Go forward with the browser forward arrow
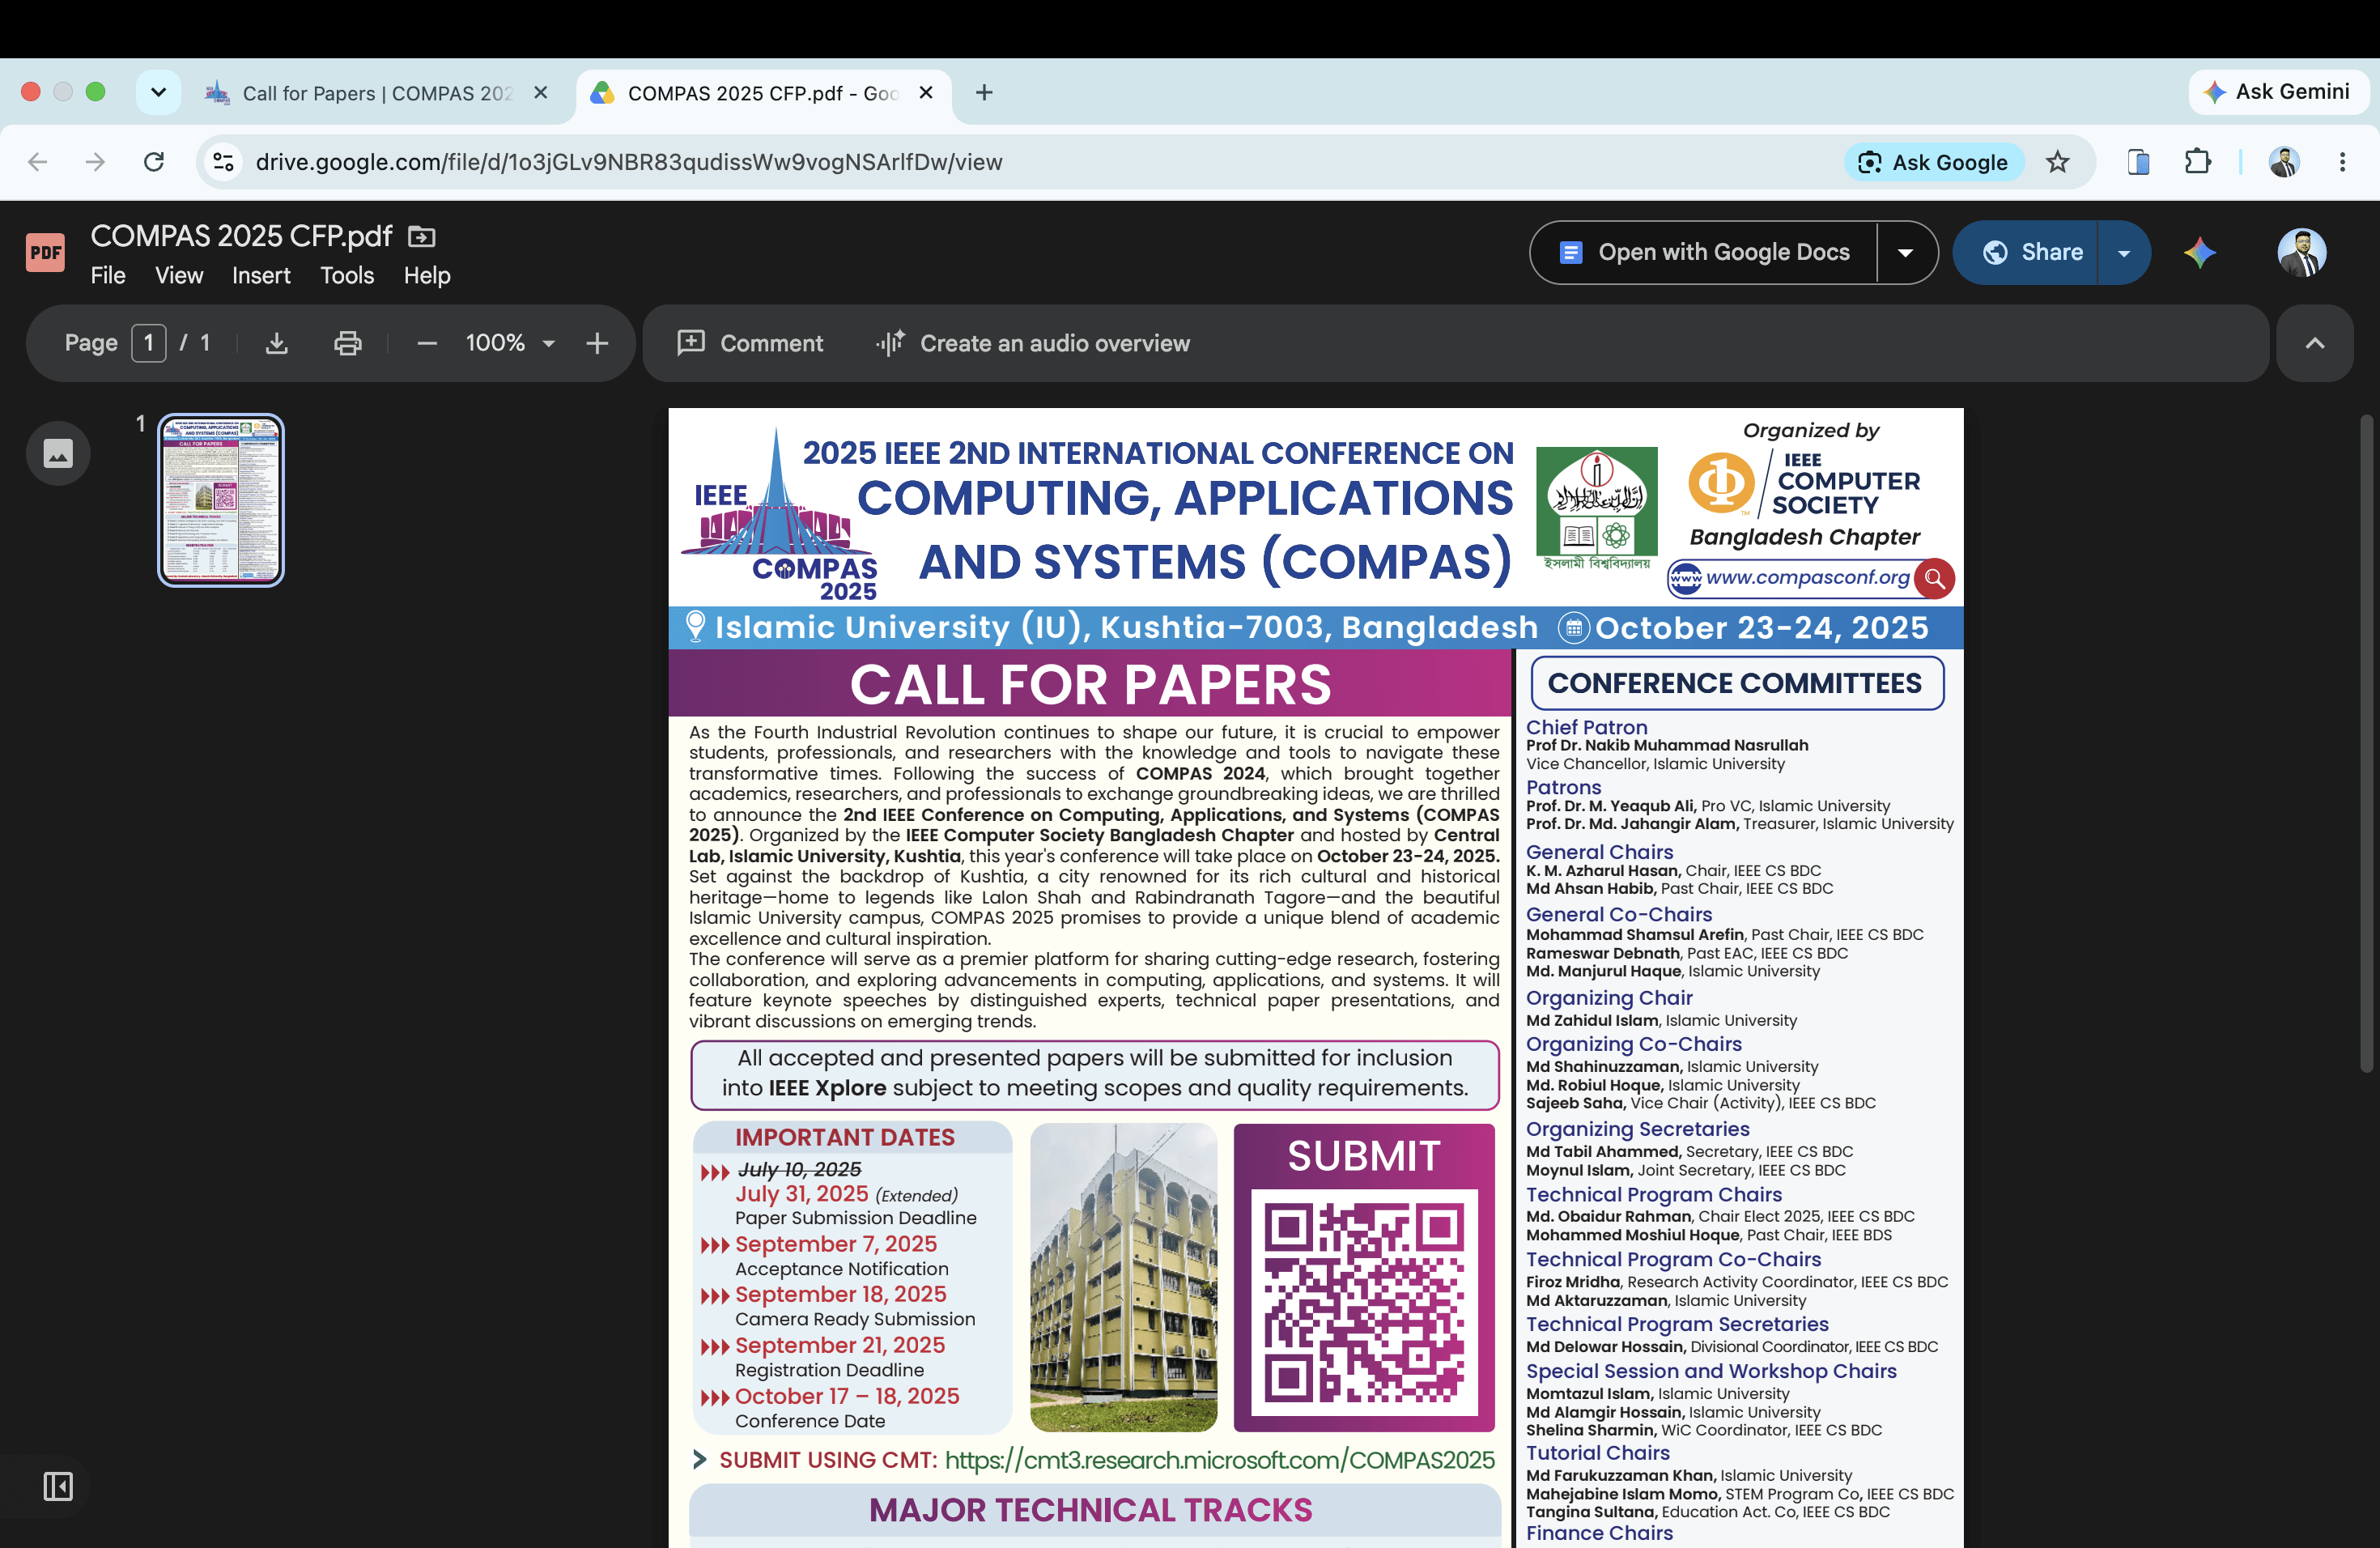 coord(95,162)
